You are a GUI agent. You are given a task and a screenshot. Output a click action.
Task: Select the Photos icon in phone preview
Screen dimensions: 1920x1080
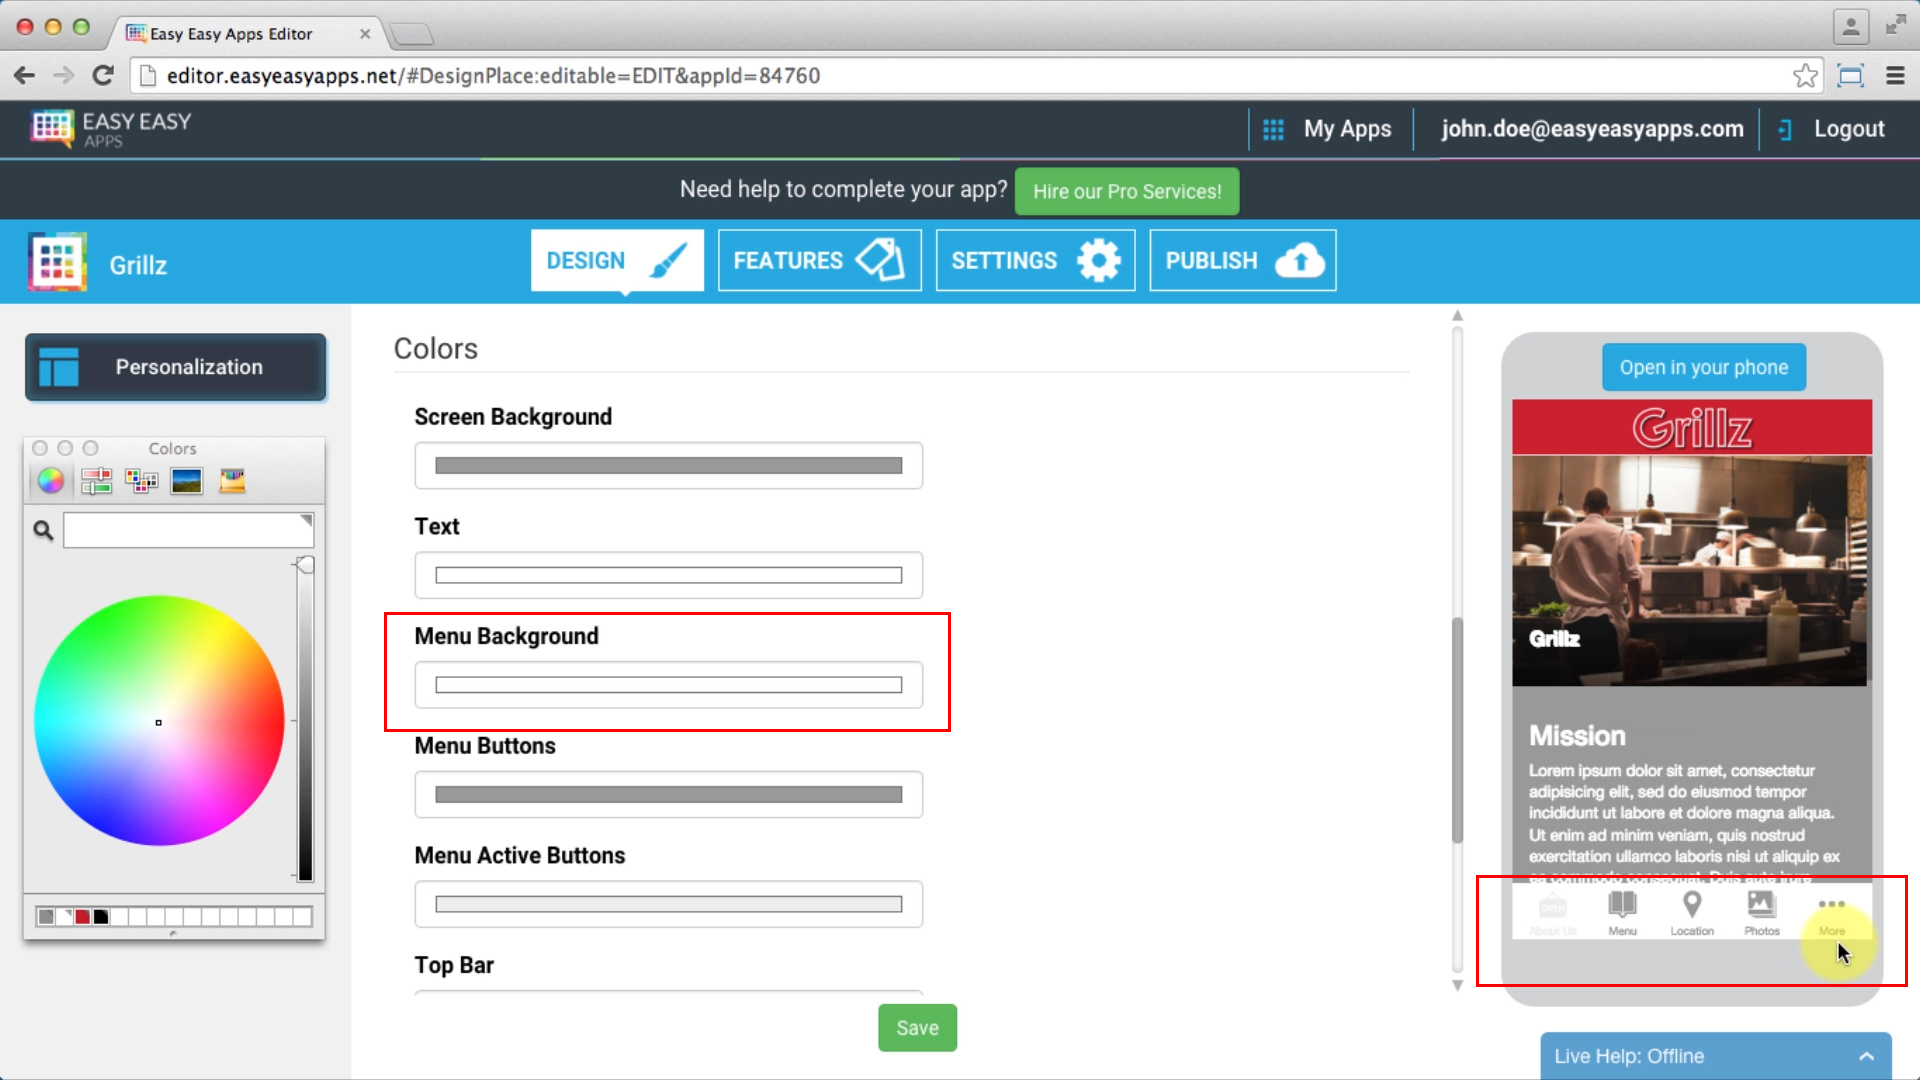pos(1762,913)
